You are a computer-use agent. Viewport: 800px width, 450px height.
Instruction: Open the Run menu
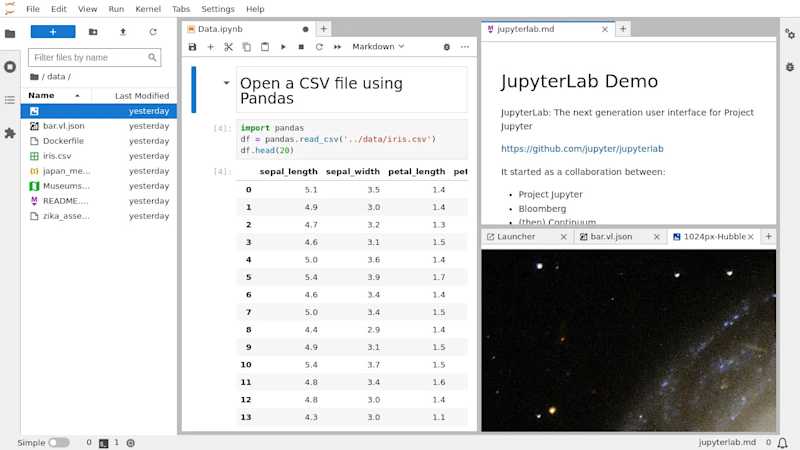coord(116,9)
